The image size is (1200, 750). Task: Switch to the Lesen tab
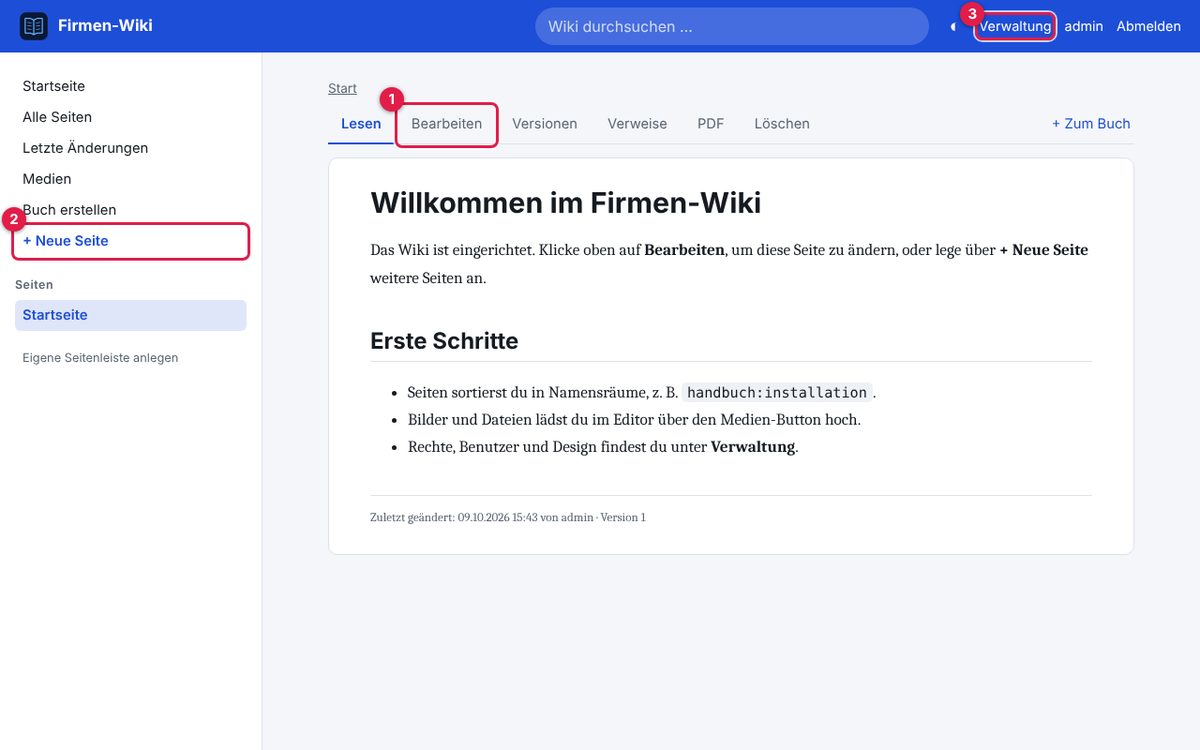(x=361, y=124)
